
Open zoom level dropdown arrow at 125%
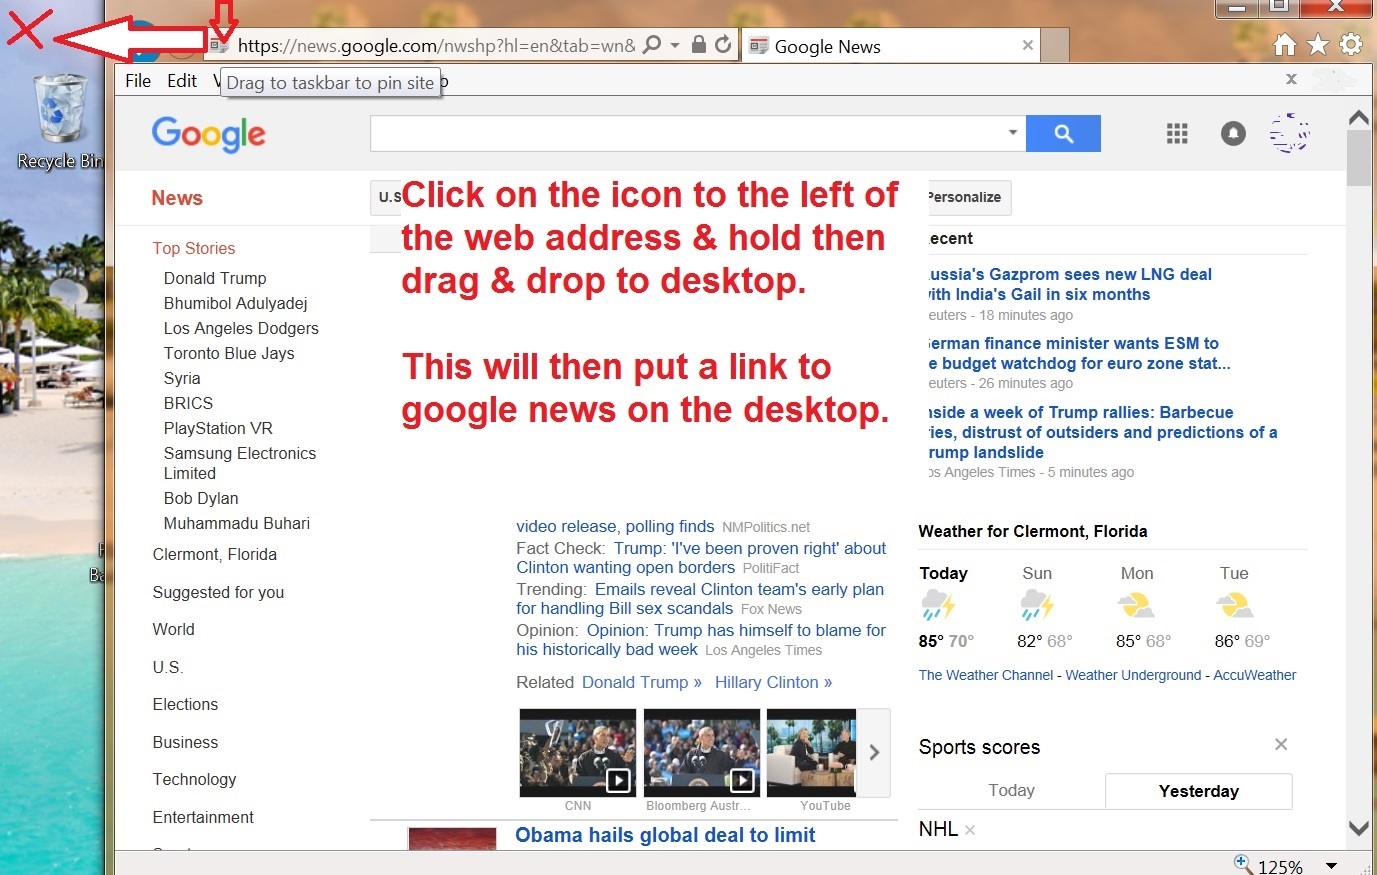[x=1331, y=866]
